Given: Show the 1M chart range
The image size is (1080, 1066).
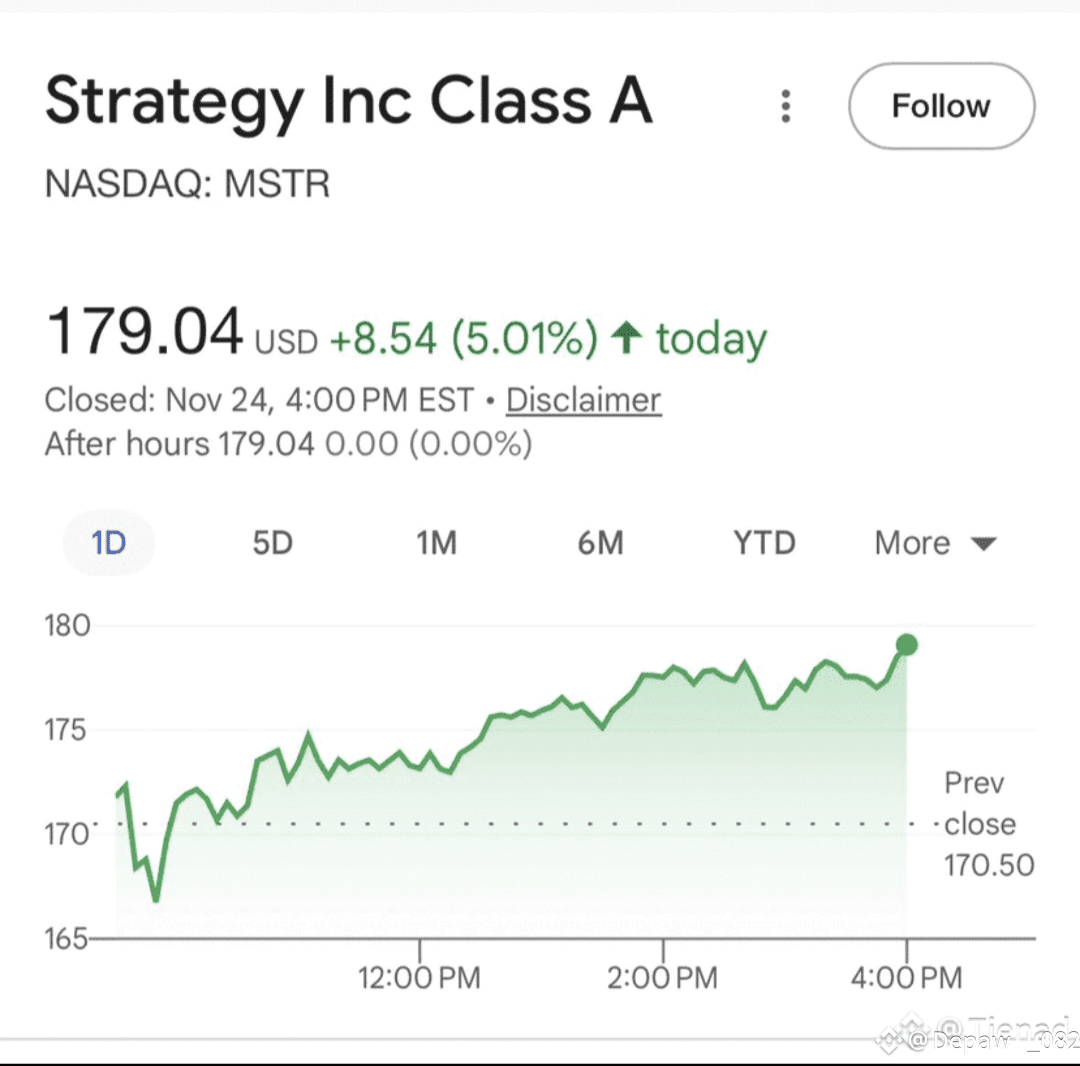Looking at the screenshot, I should [x=436, y=543].
